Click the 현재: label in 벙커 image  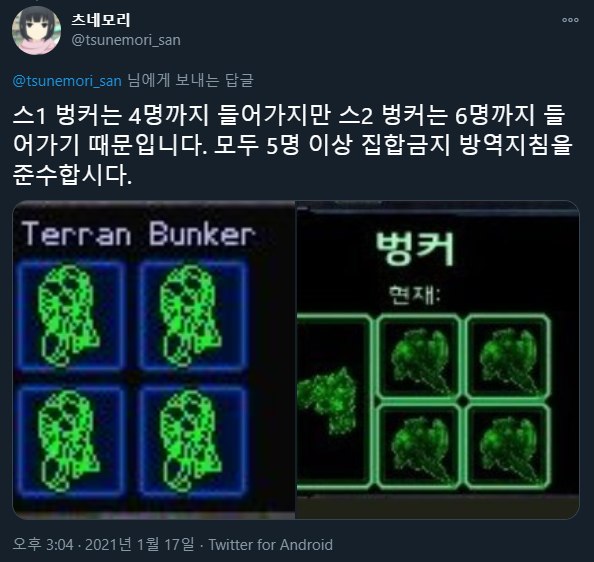(414, 295)
